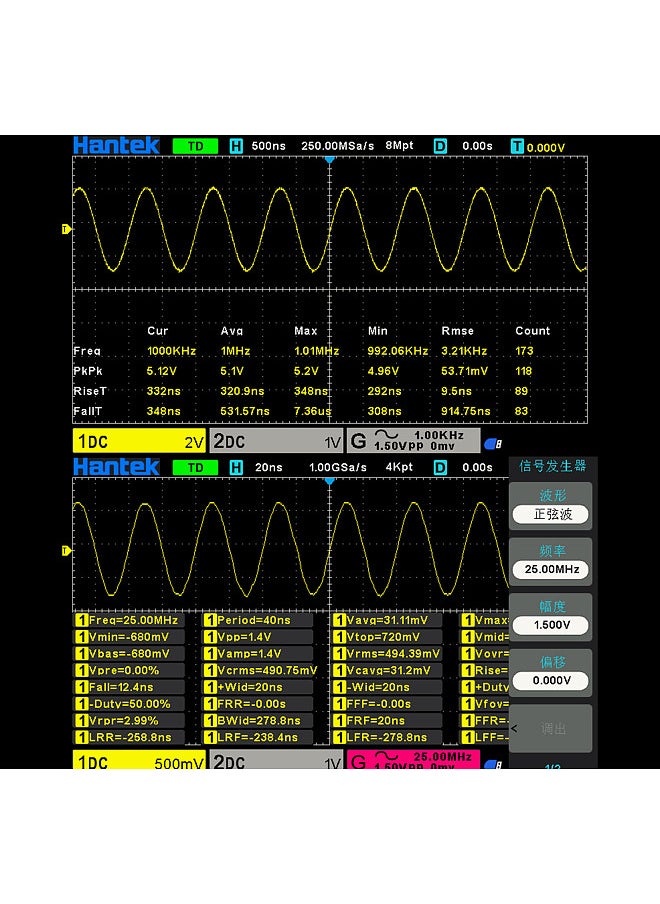Click the channel 1 badge beside Vrms=494.39mV
Viewport: 660px width, 904px height.
(x=340, y=654)
